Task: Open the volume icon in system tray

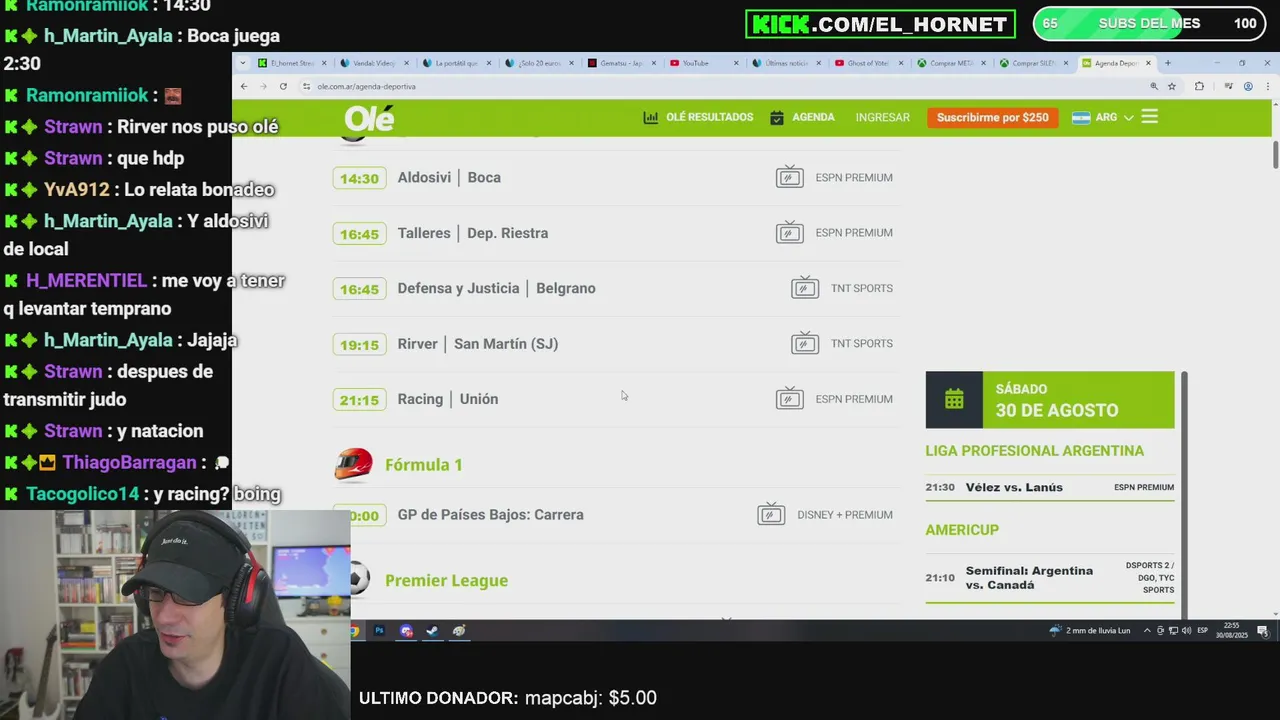Action: click(1186, 631)
